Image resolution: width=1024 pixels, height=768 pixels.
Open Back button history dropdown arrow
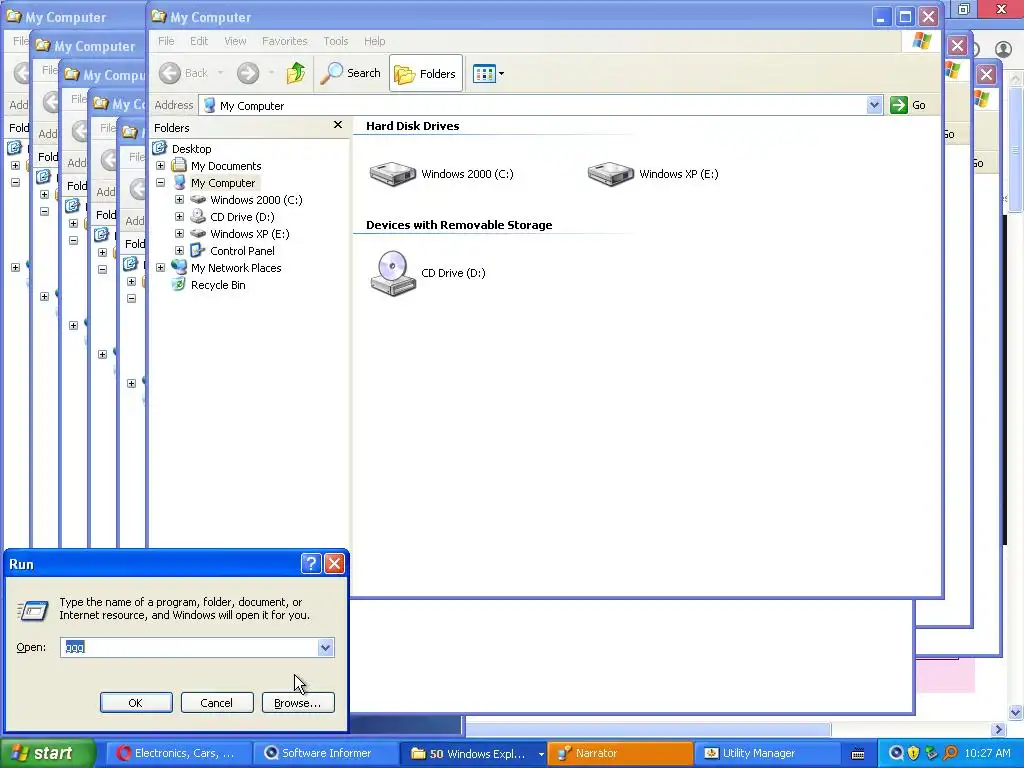(x=220, y=73)
